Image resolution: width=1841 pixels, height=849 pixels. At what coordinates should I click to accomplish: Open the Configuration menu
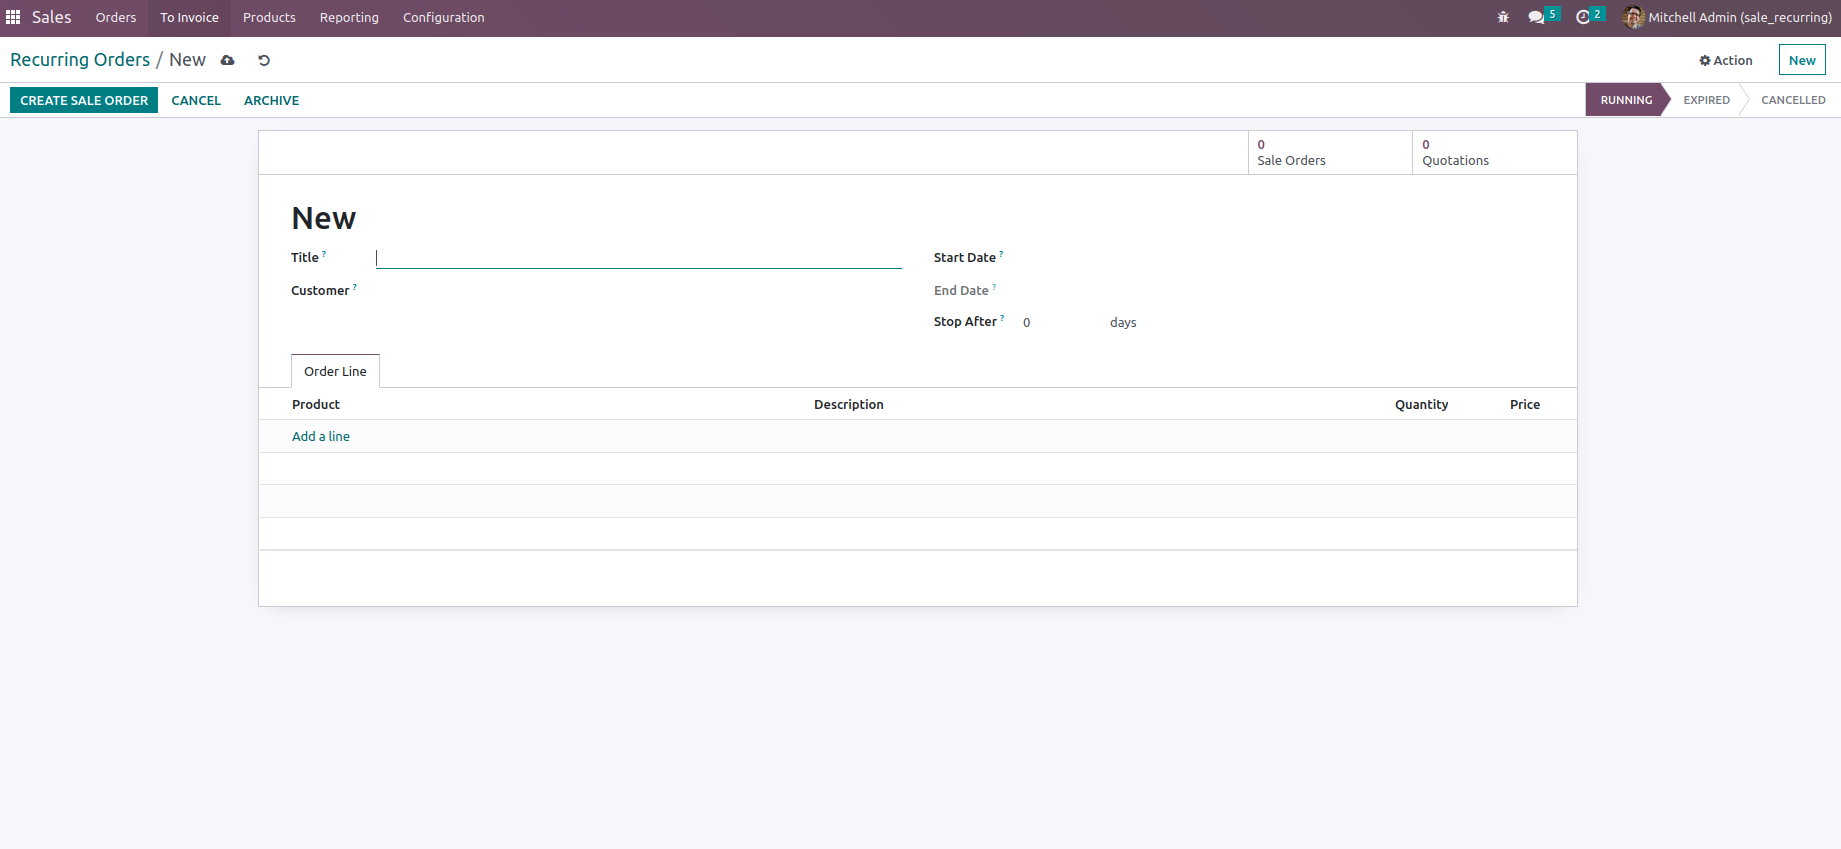(443, 17)
